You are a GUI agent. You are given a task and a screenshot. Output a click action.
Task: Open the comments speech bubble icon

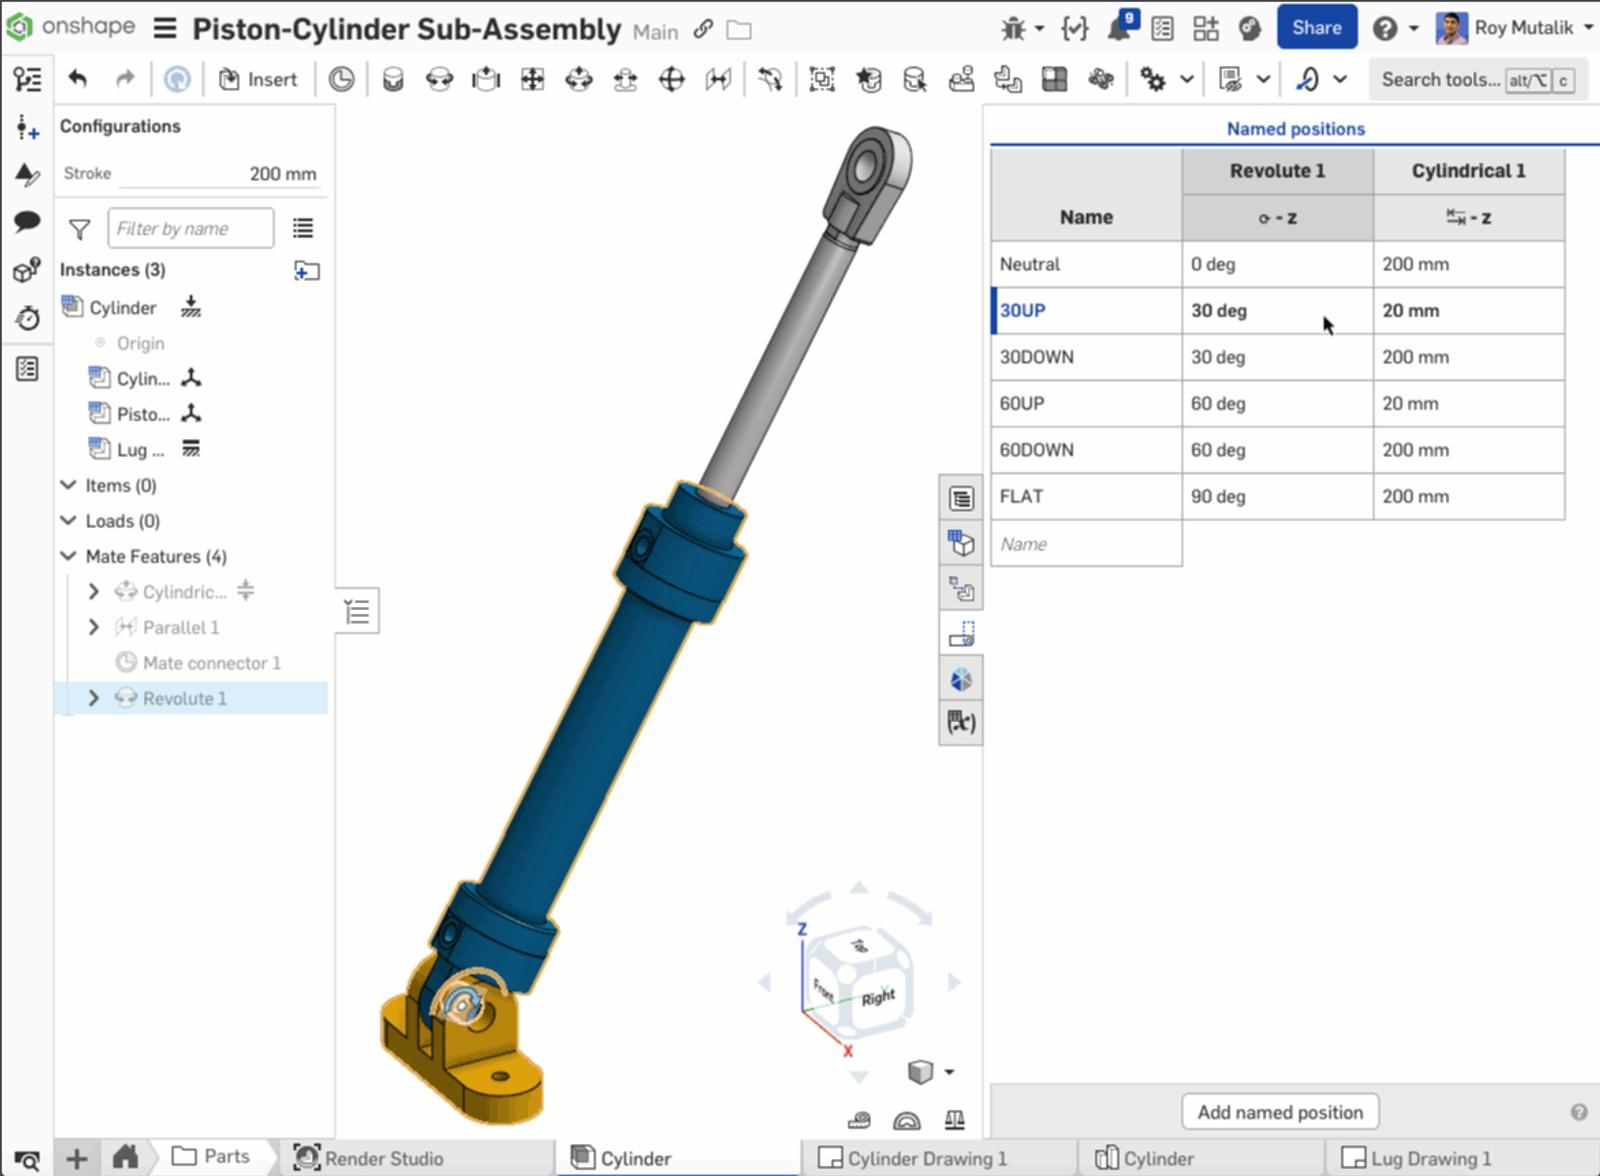tap(27, 221)
